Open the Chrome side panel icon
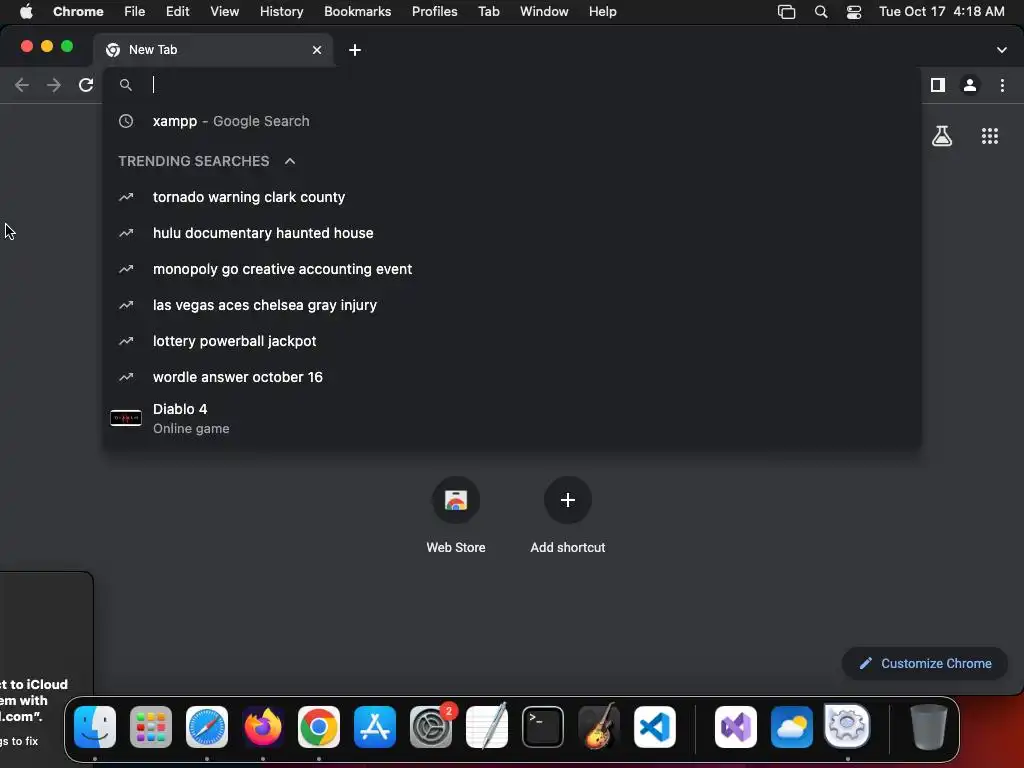1024x768 pixels. (938, 85)
